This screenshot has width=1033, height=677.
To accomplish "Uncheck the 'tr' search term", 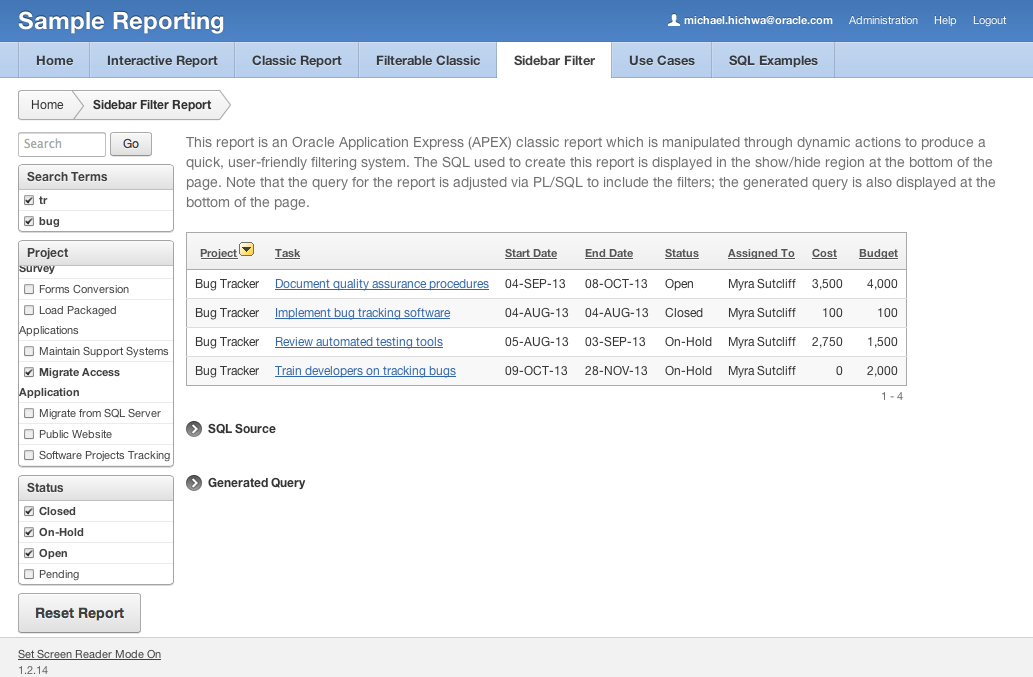I will pyautogui.click(x=28, y=199).
